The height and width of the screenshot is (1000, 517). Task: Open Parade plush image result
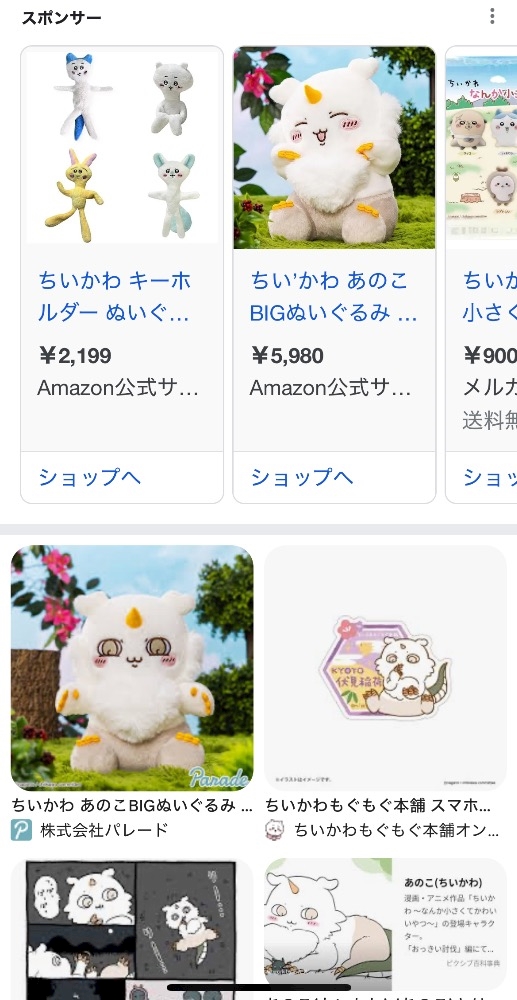click(132, 668)
